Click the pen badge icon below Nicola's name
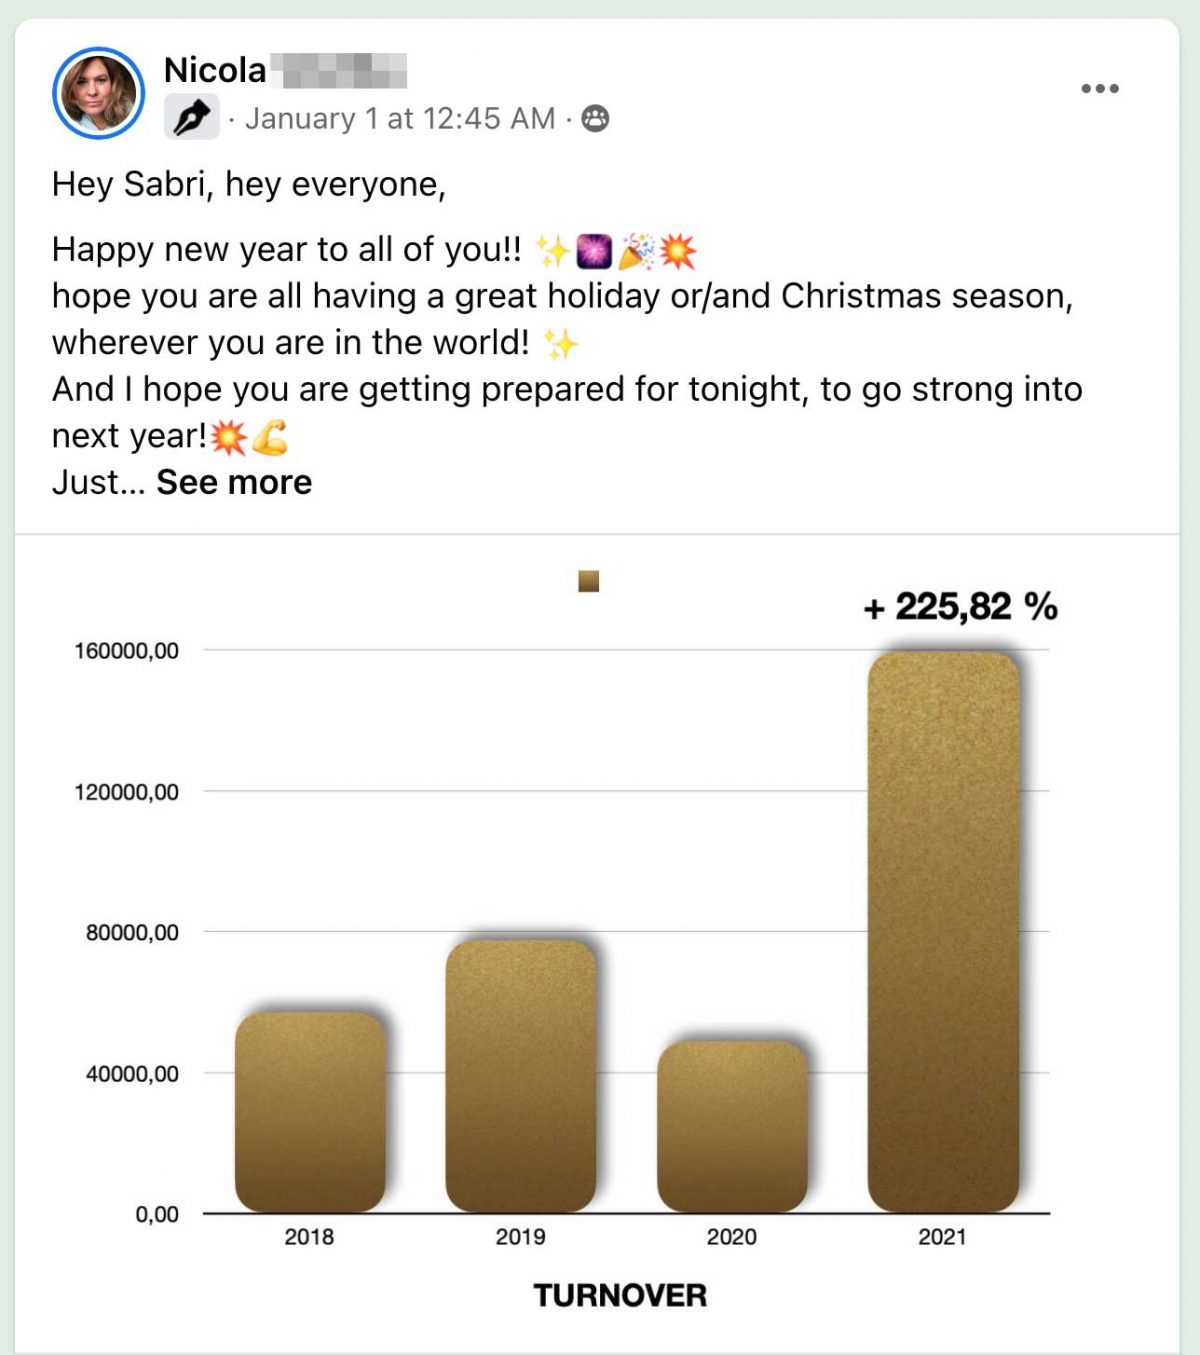1200x1355 pixels. tap(191, 118)
